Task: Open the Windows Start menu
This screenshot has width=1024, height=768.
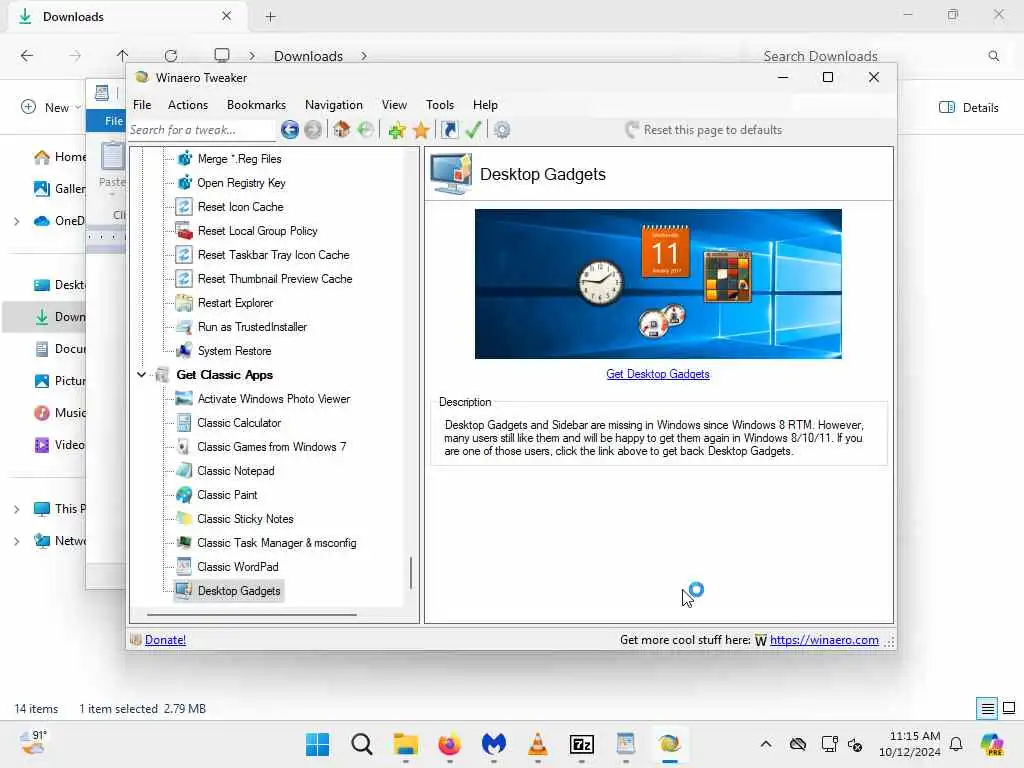Action: [317, 744]
